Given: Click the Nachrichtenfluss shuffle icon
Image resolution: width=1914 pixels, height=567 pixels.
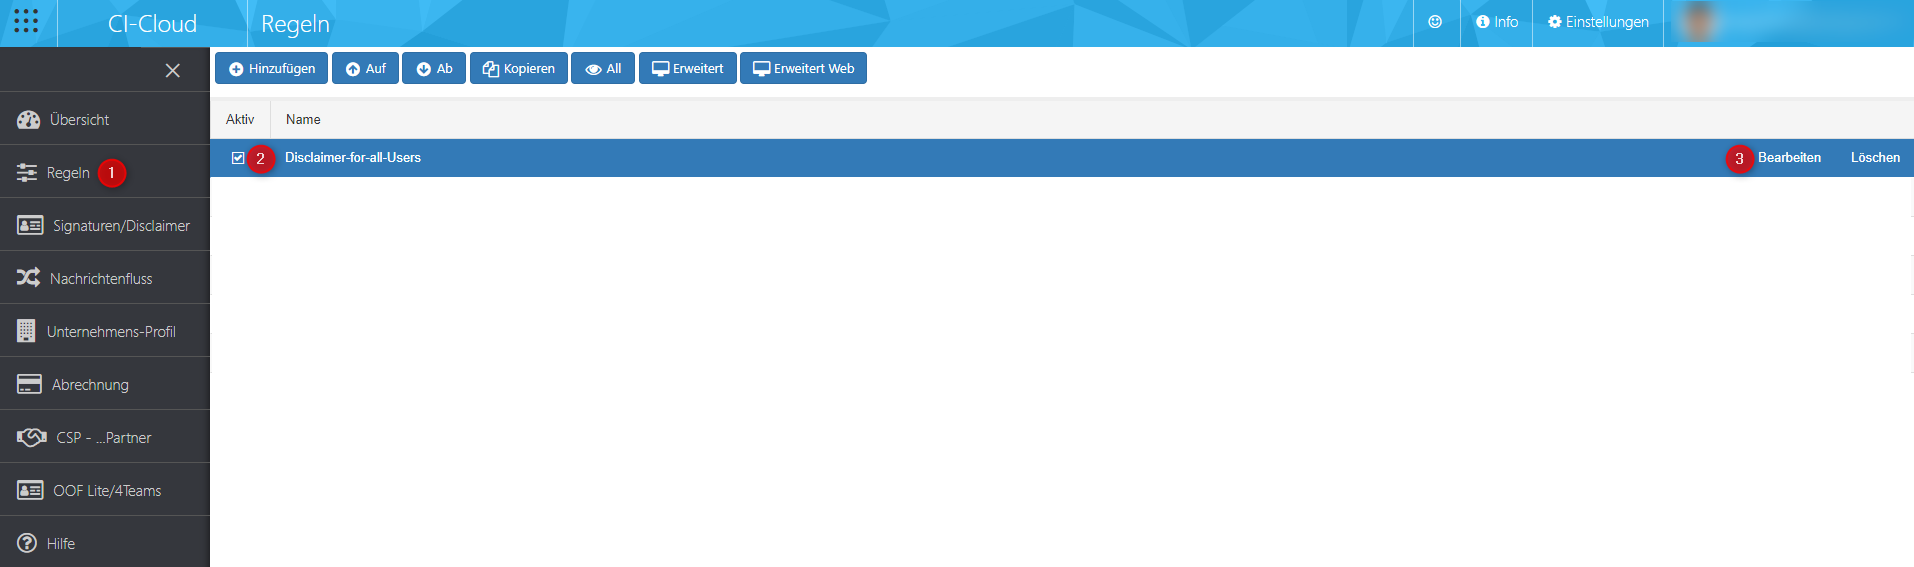Looking at the screenshot, I should pyautogui.click(x=28, y=278).
